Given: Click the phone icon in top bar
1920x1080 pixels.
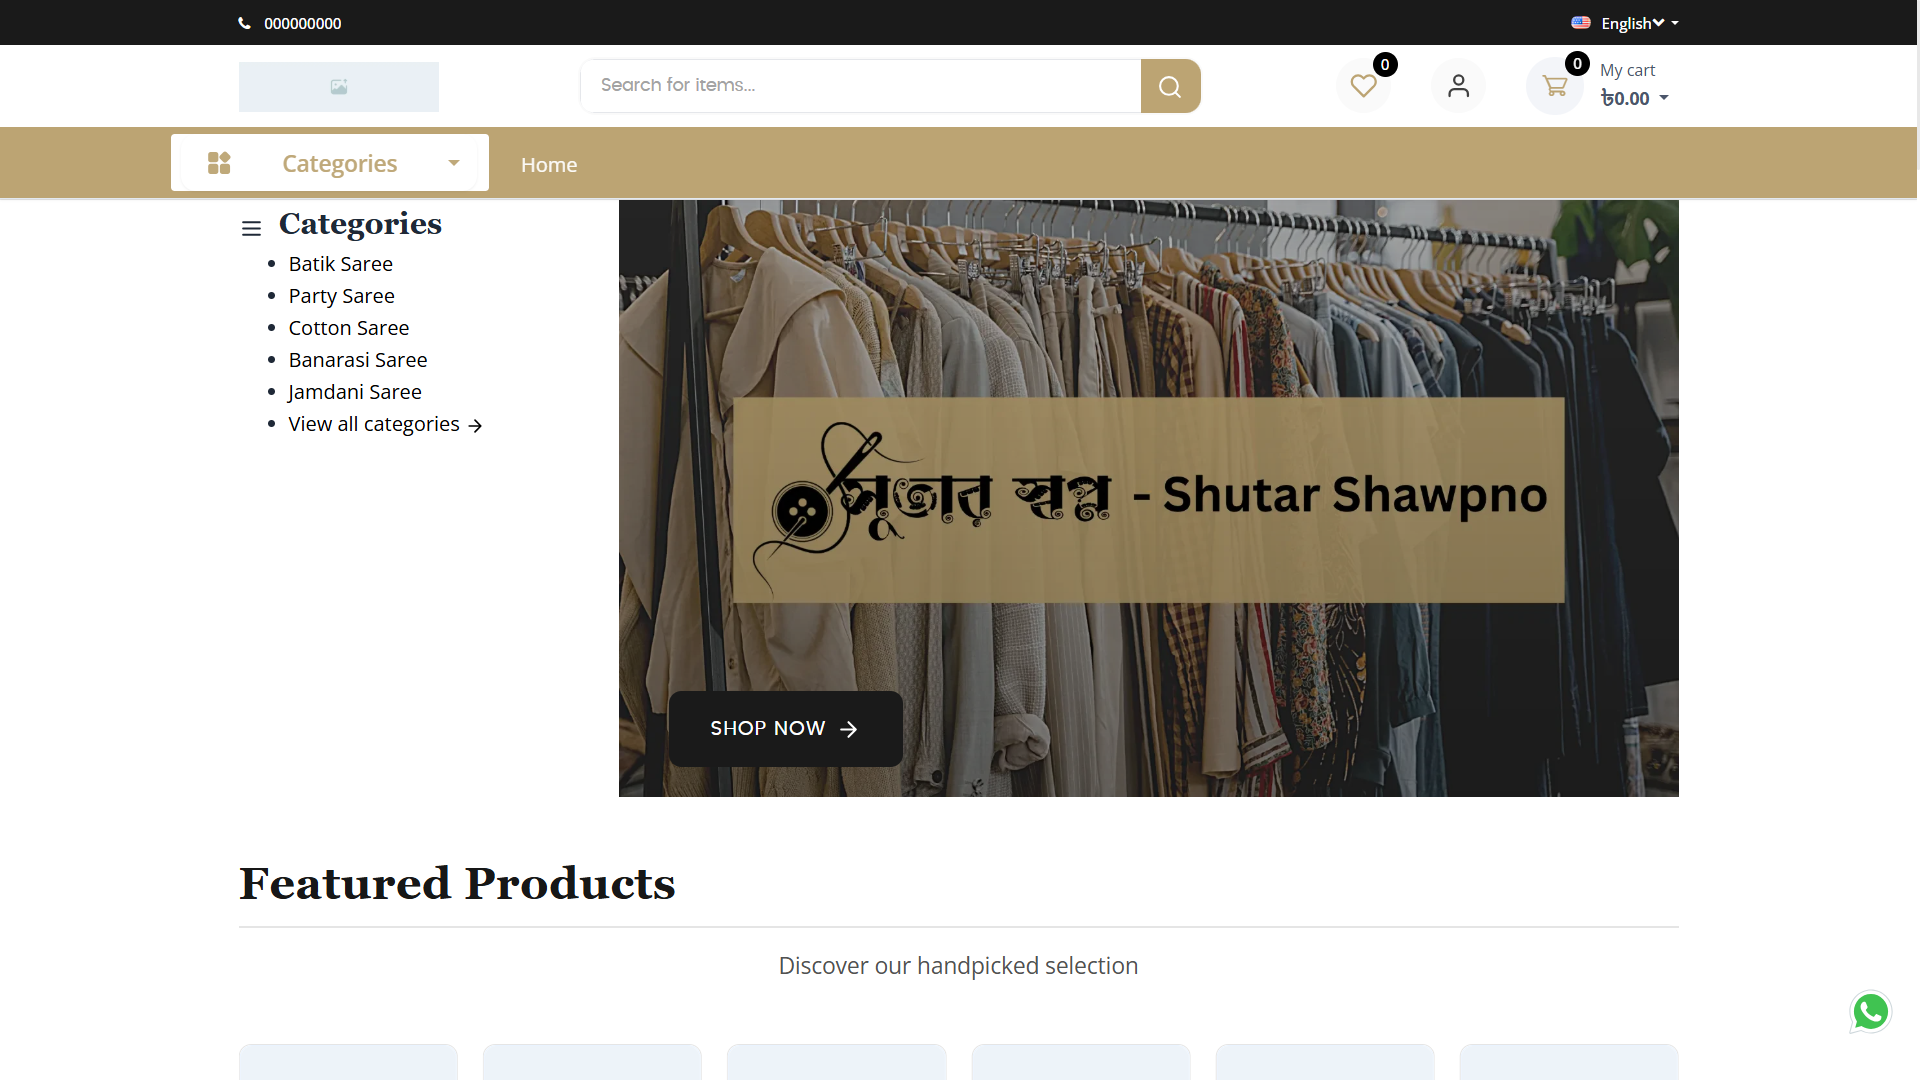Looking at the screenshot, I should pos(244,23).
